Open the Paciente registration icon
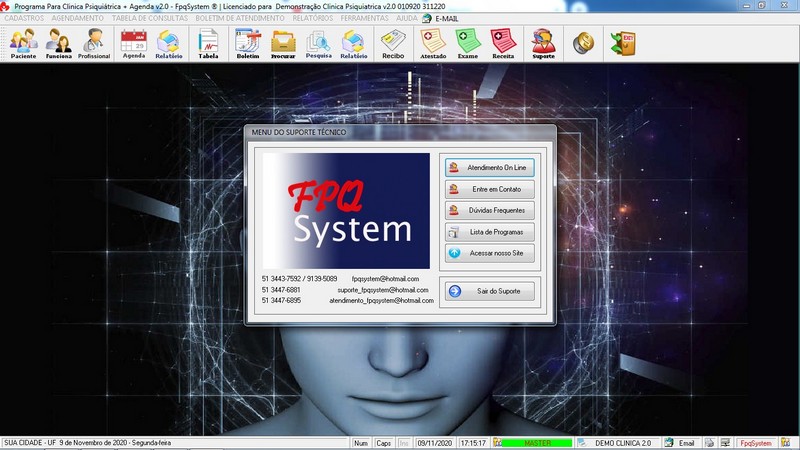800x450 pixels. 24,44
